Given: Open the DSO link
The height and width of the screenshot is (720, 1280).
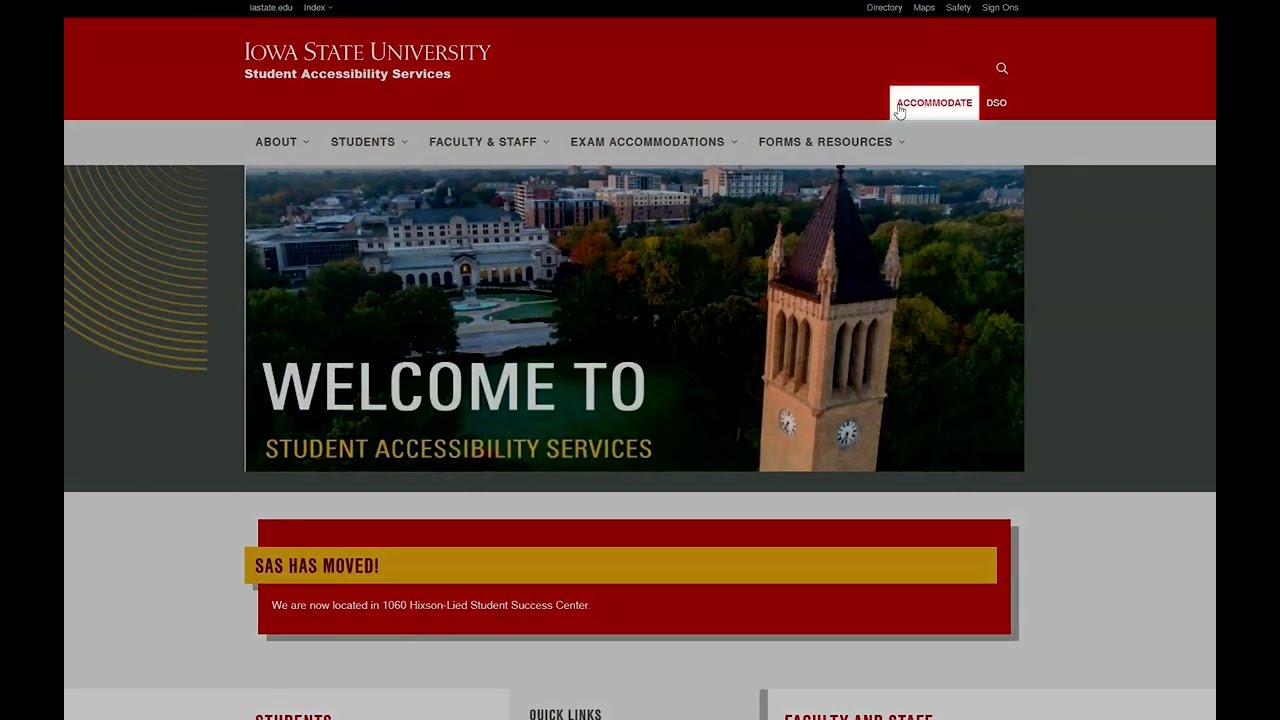Looking at the screenshot, I should coord(996,102).
